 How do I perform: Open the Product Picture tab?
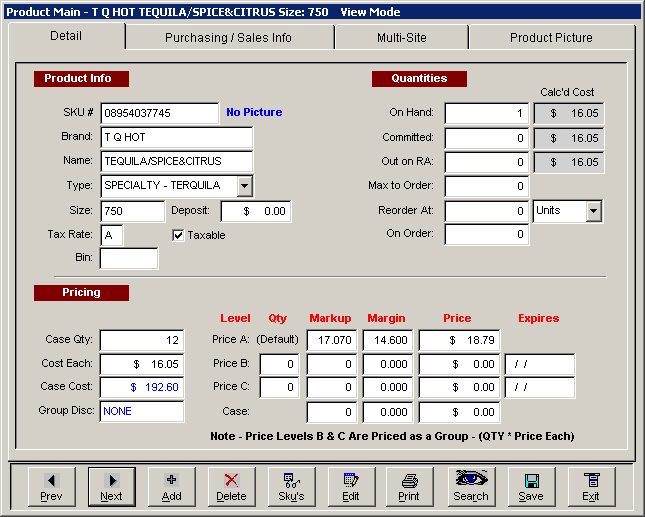coord(551,38)
